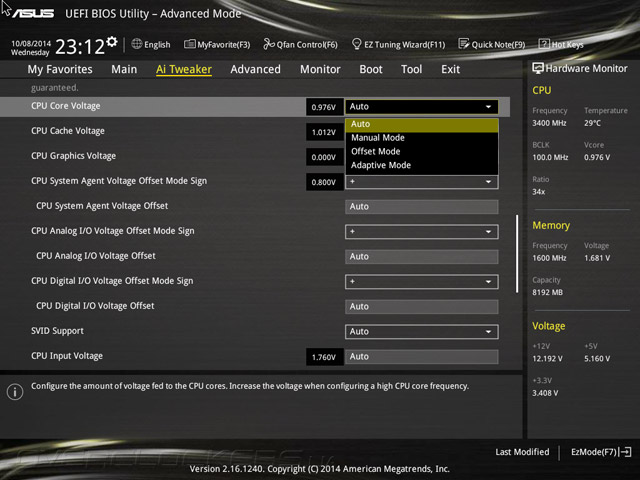
Task: Open CPU Analog I/O sign dropdown
Action: click(422, 231)
